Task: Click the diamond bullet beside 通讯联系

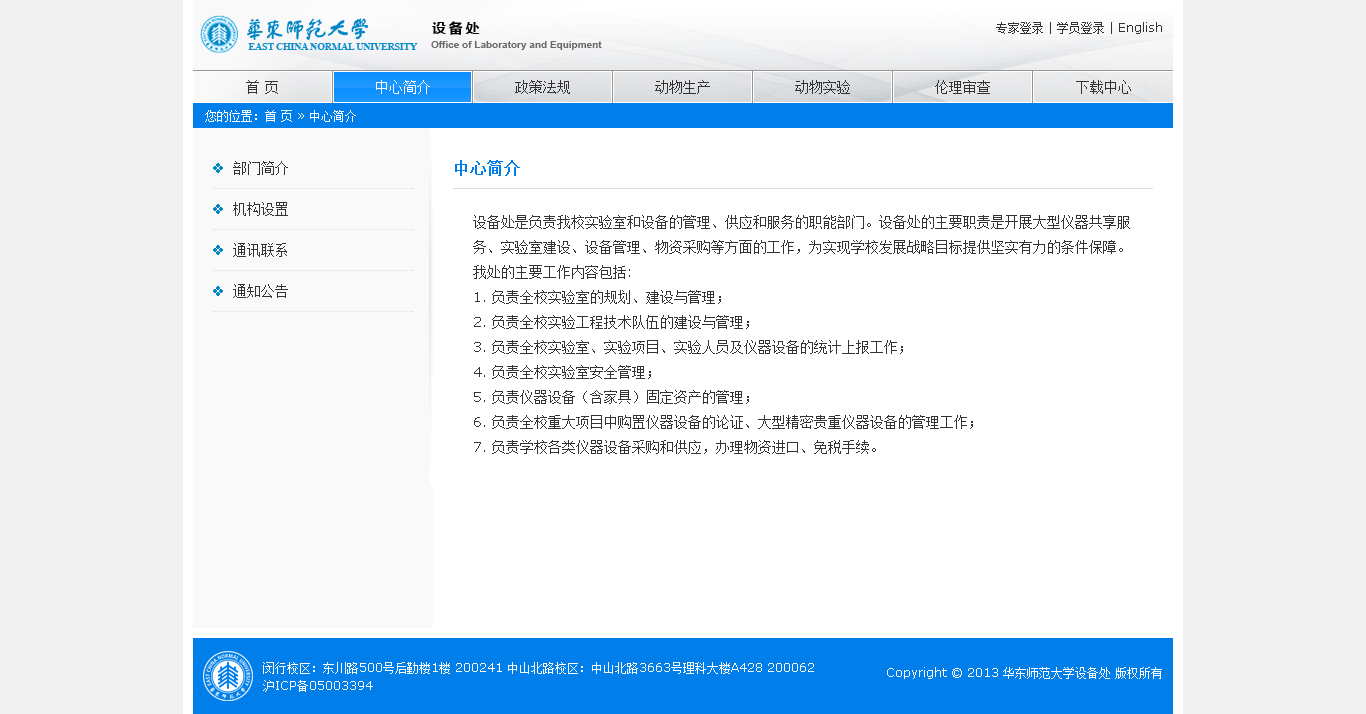Action: point(218,250)
